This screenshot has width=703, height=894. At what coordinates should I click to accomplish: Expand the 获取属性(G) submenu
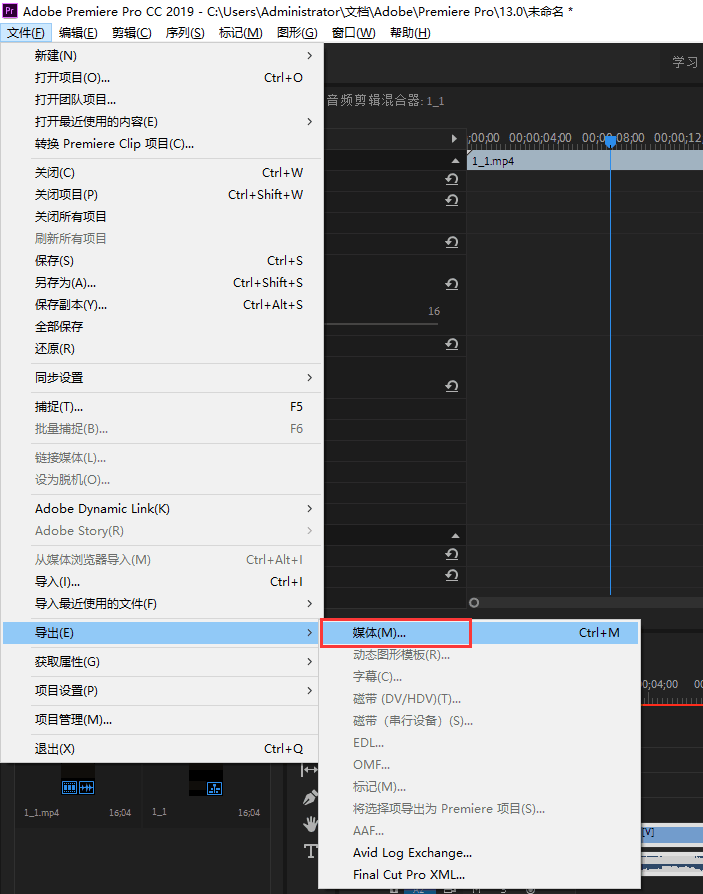click(x=161, y=661)
